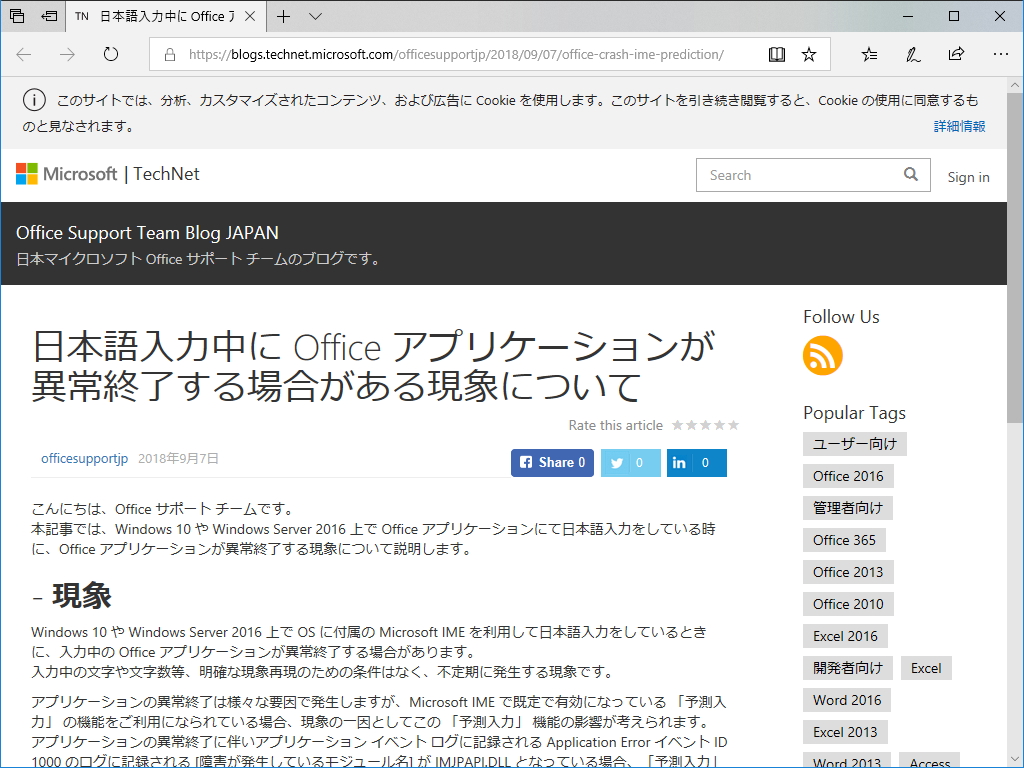Open Windows Ink notes in Edge toolbar
Viewport: 1024px width, 768px height.
912,54
